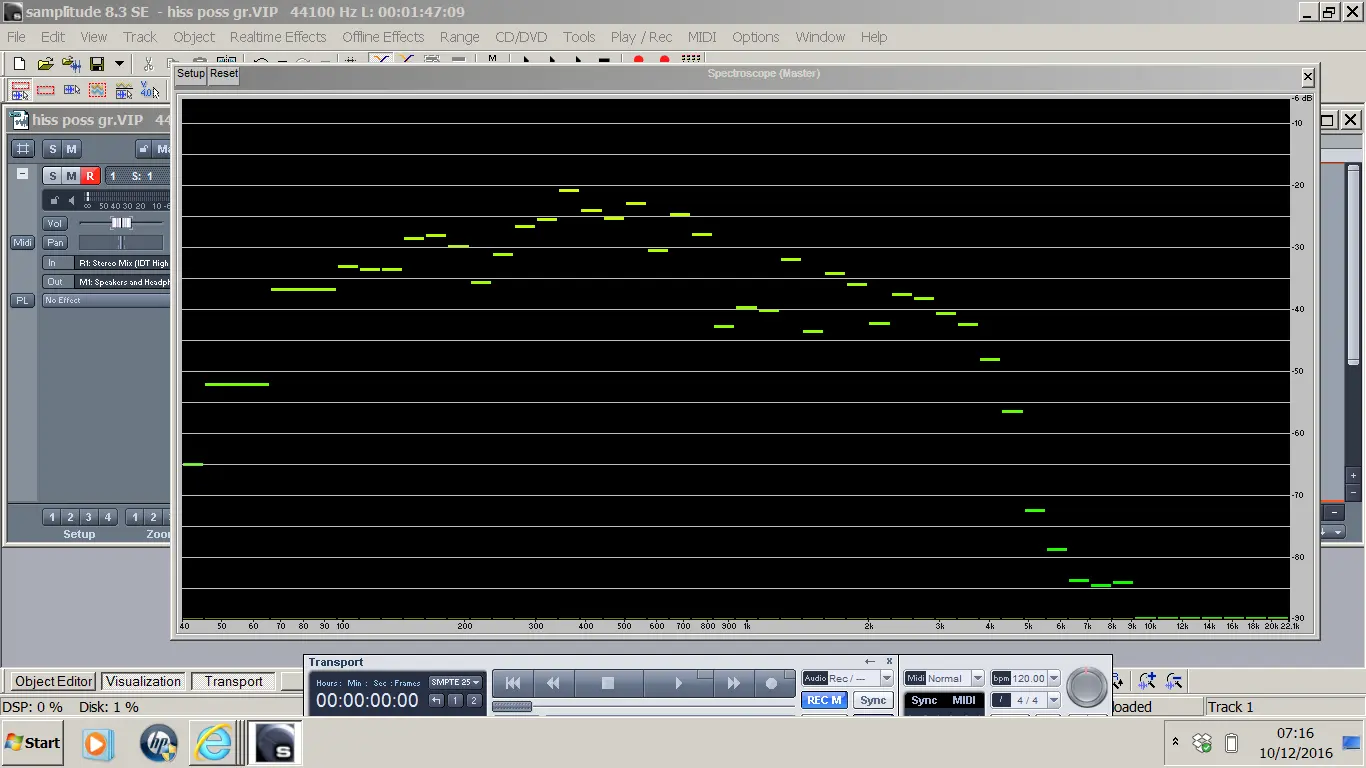1366x768 pixels.
Task: Switch to the Transport tab
Action: (234, 681)
